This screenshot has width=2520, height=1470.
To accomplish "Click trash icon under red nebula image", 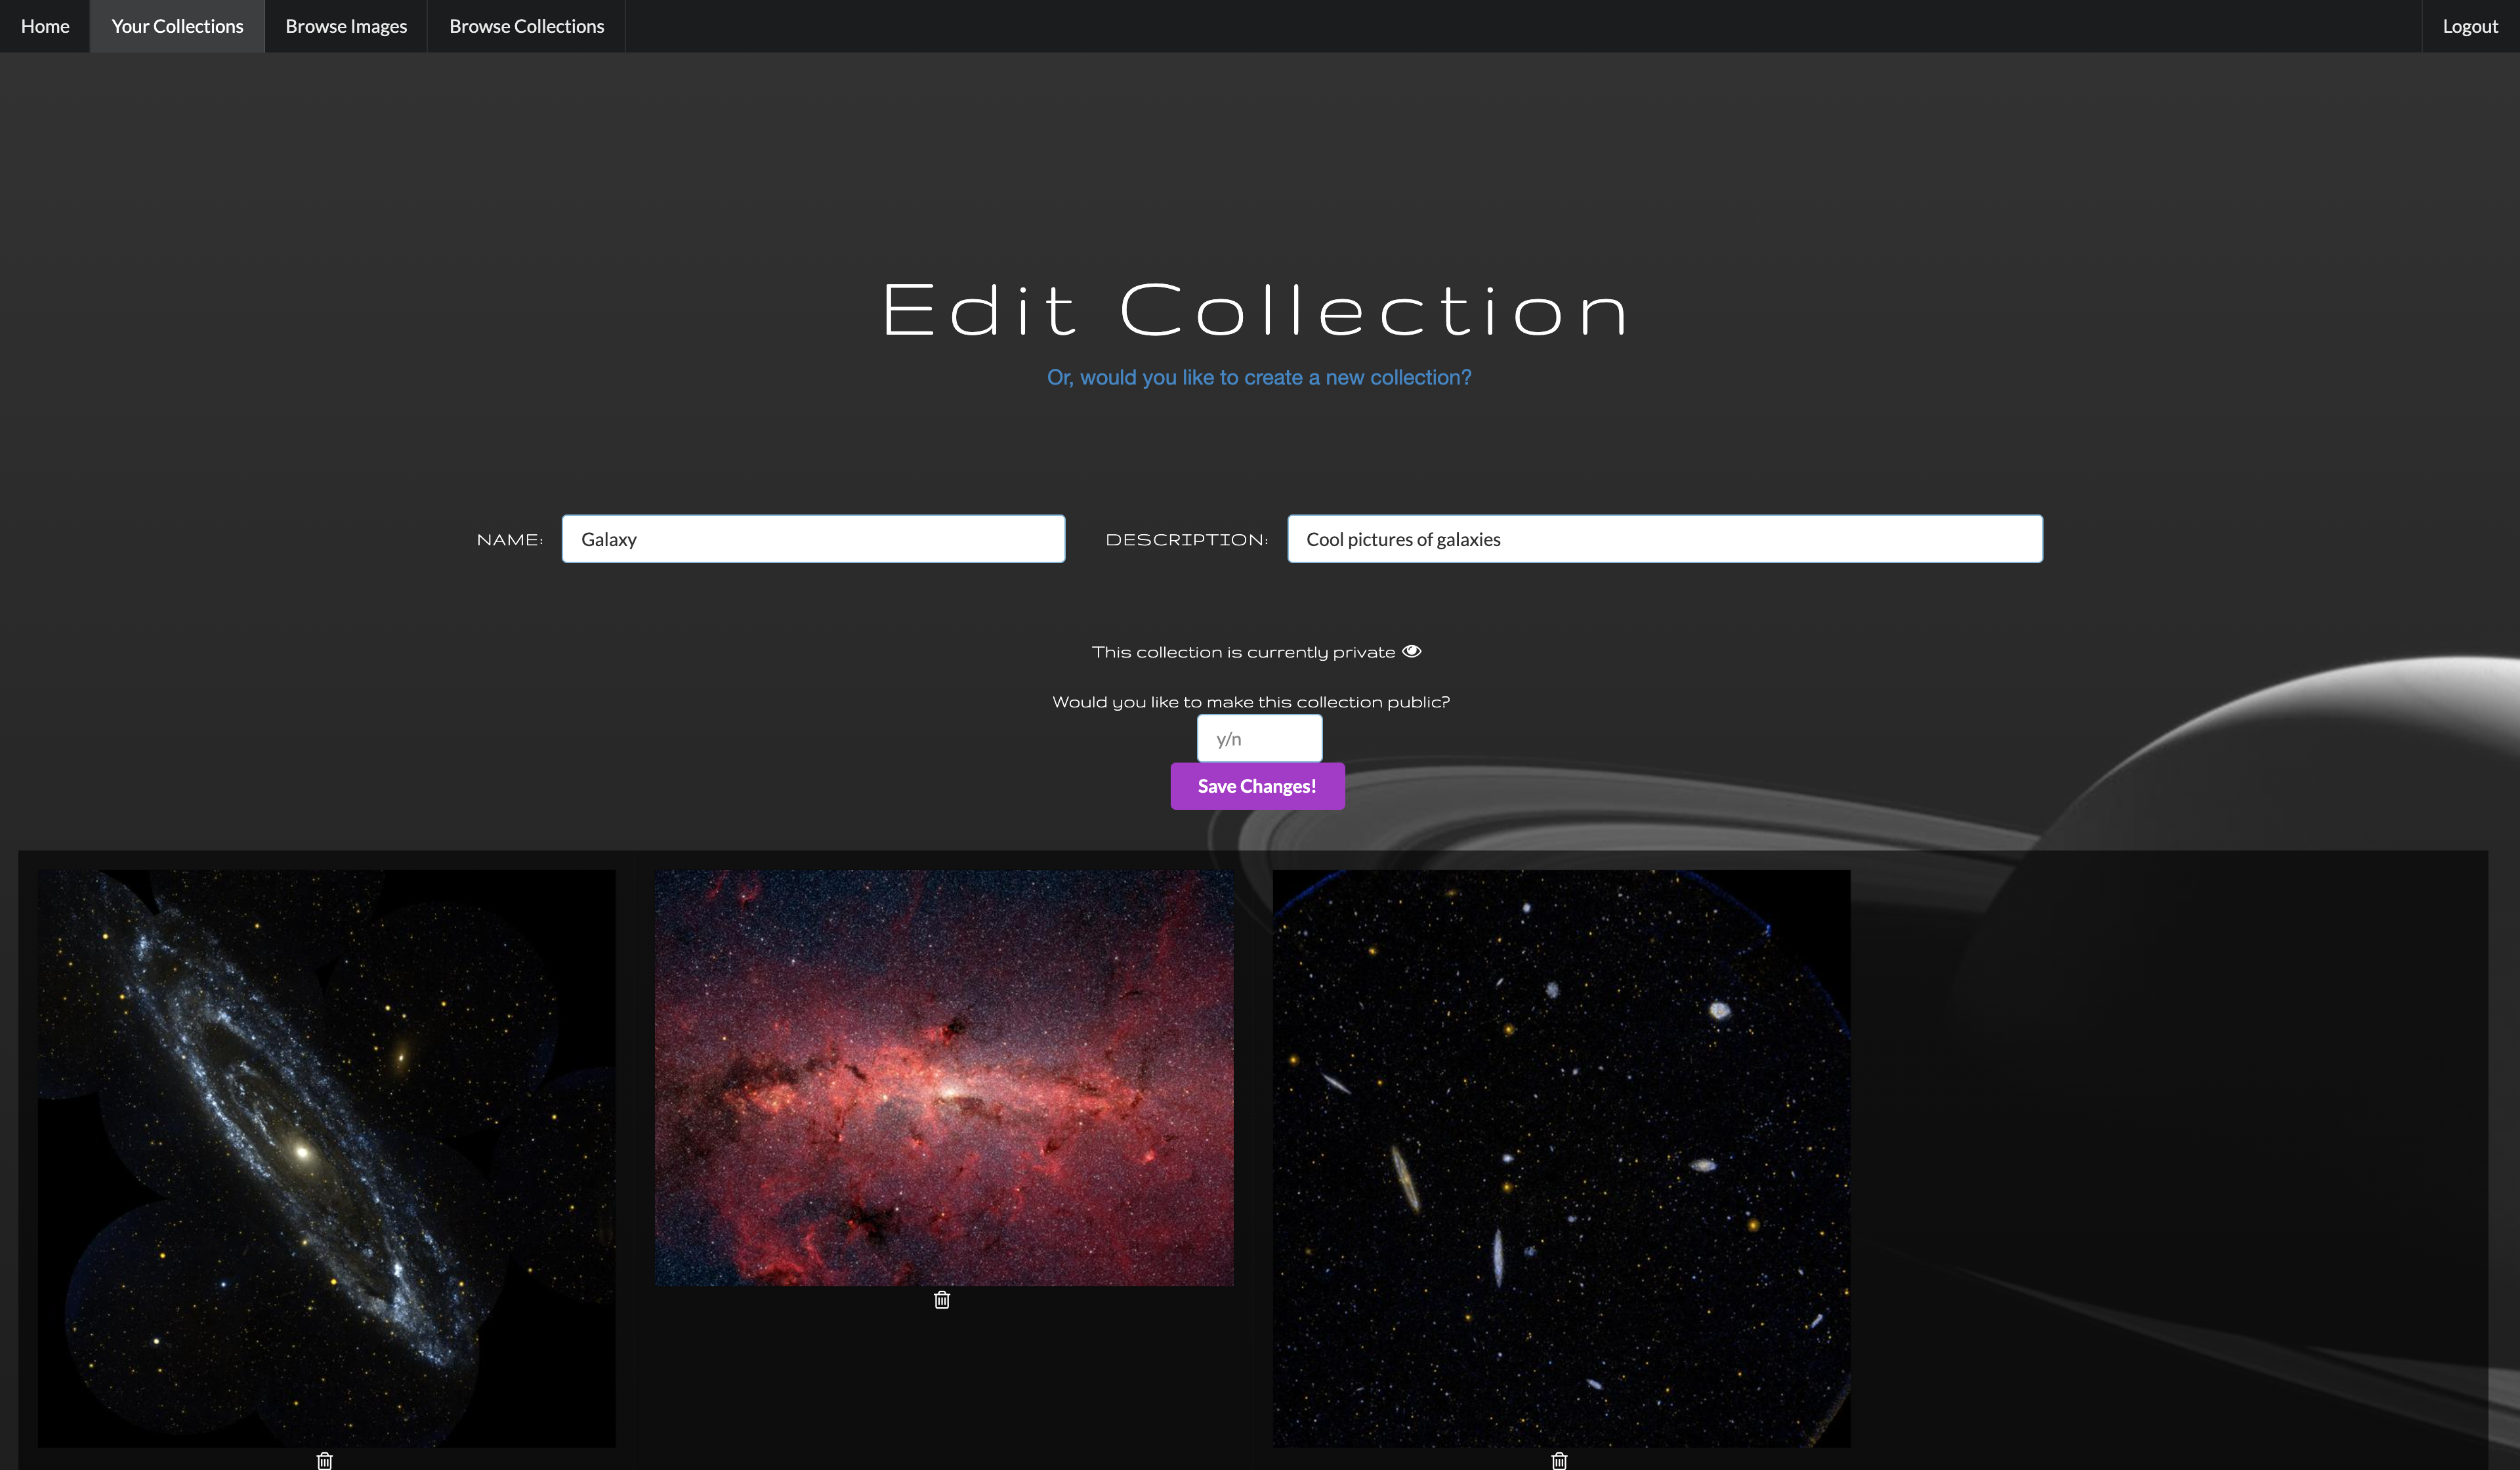I will 941,1299.
